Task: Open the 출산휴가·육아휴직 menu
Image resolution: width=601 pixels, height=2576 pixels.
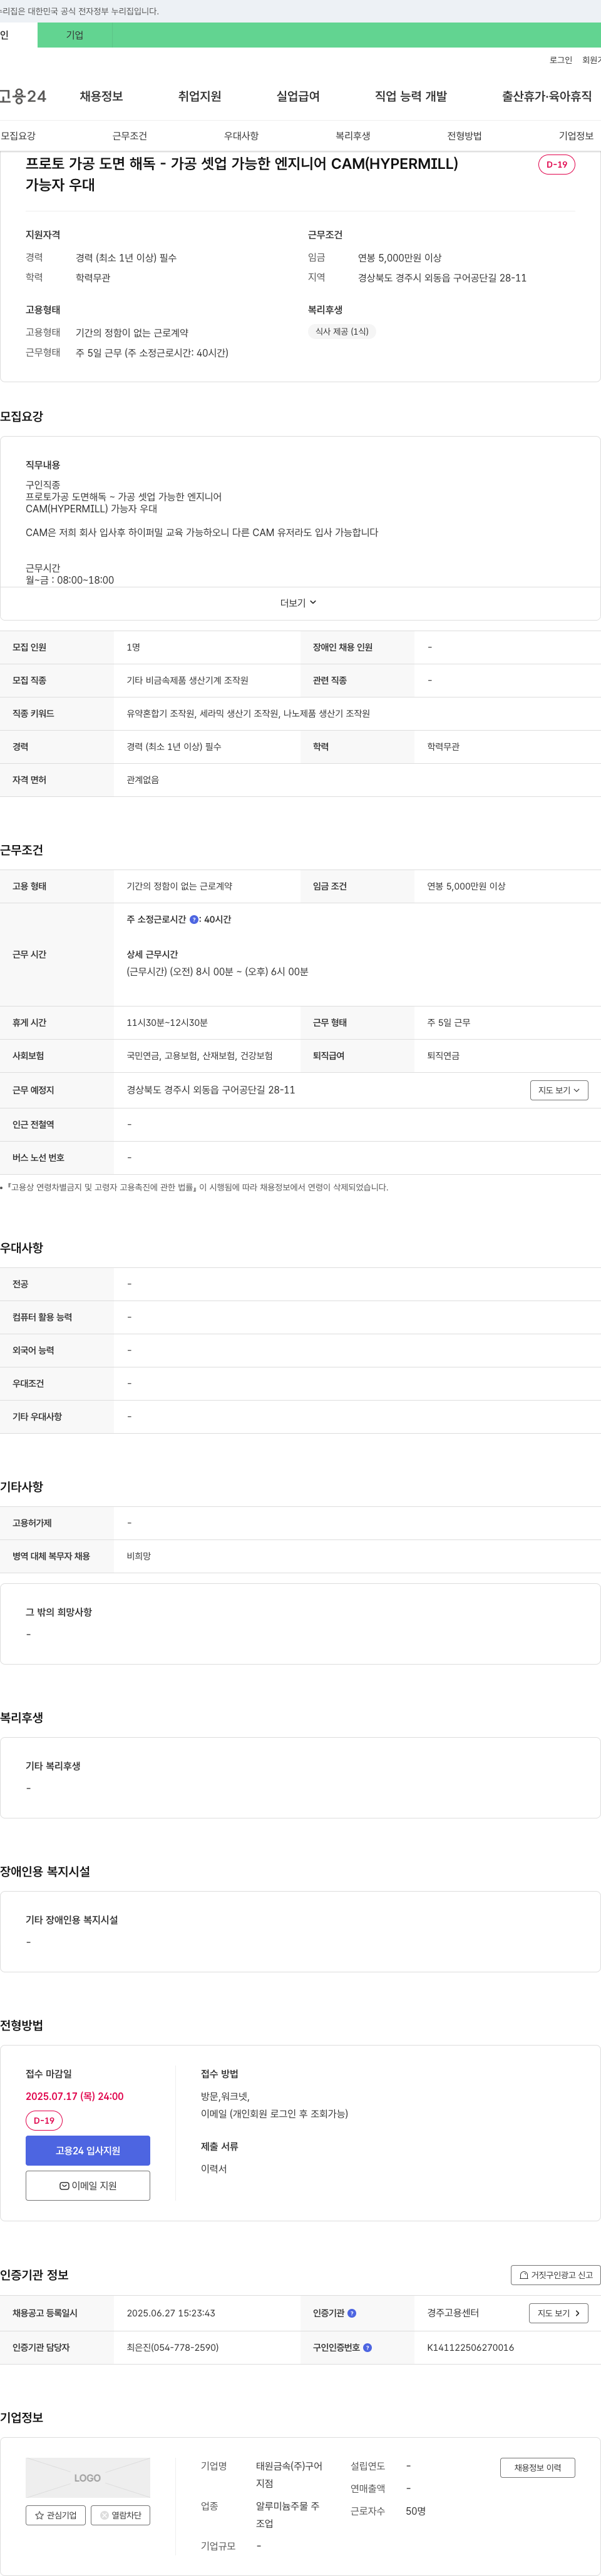Action: (546, 96)
